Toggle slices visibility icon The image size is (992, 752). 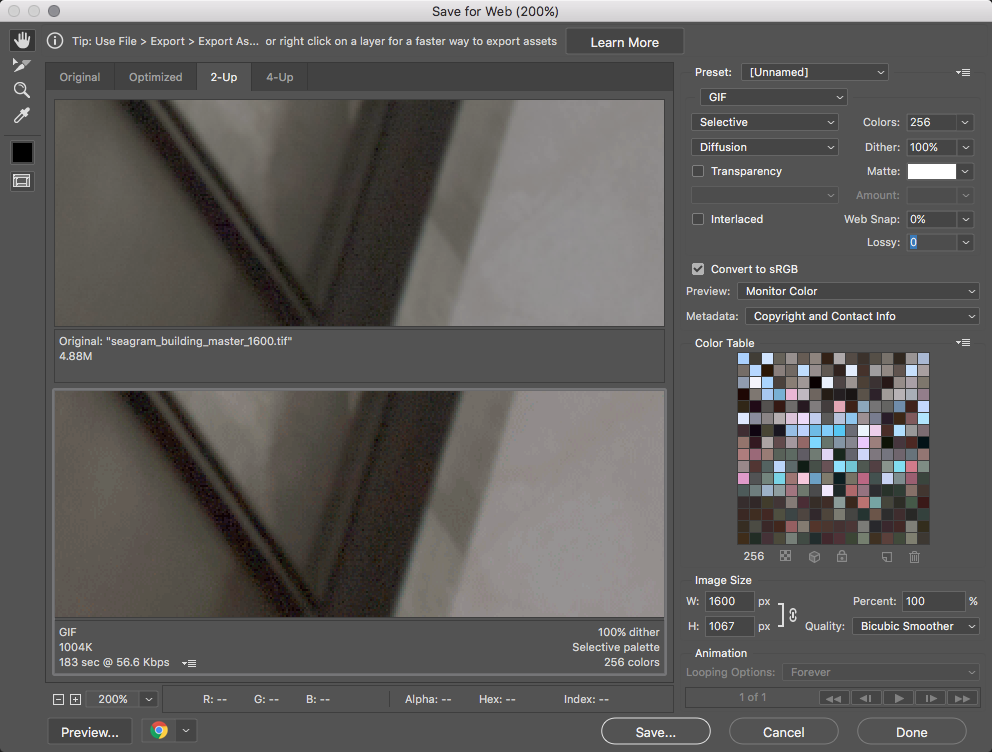click(x=22, y=181)
